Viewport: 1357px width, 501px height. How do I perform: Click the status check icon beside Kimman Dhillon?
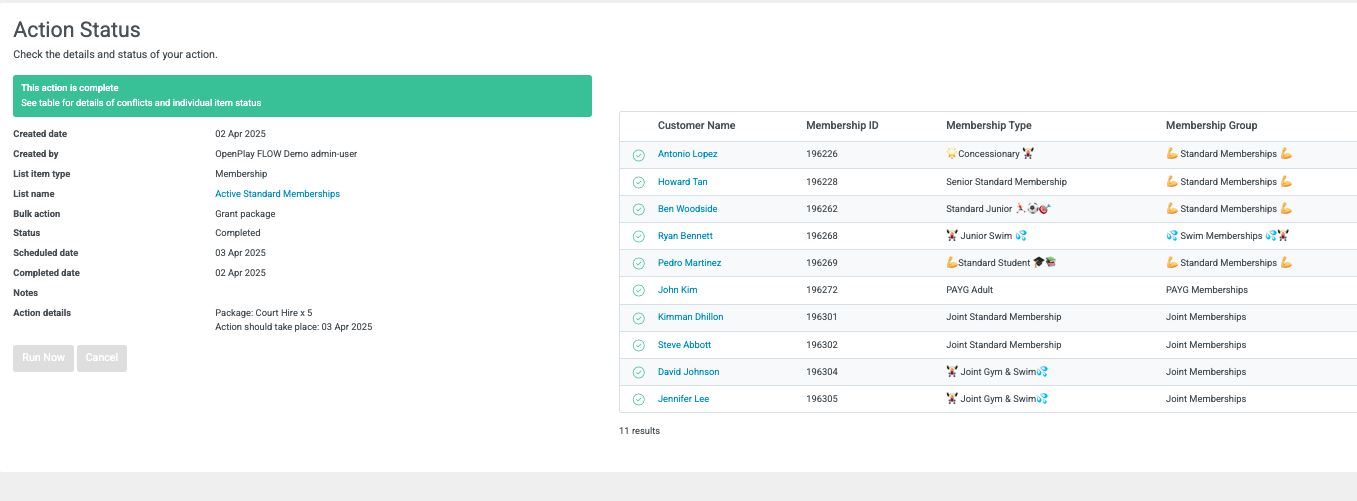coord(638,318)
